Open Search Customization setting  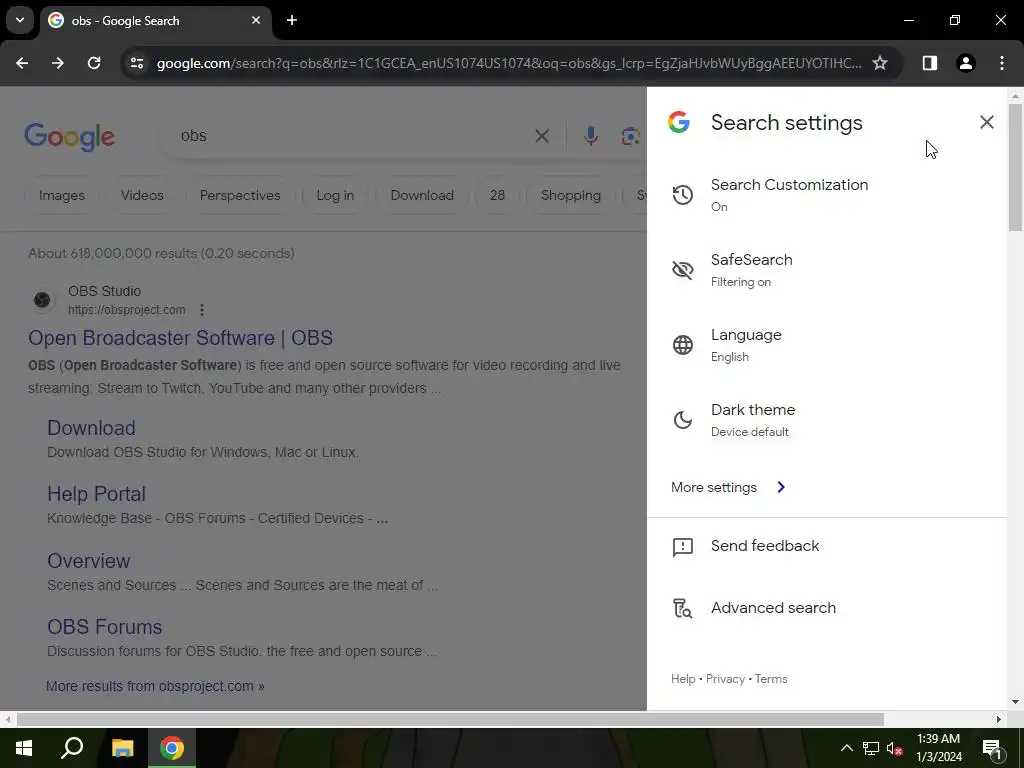coord(827,195)
